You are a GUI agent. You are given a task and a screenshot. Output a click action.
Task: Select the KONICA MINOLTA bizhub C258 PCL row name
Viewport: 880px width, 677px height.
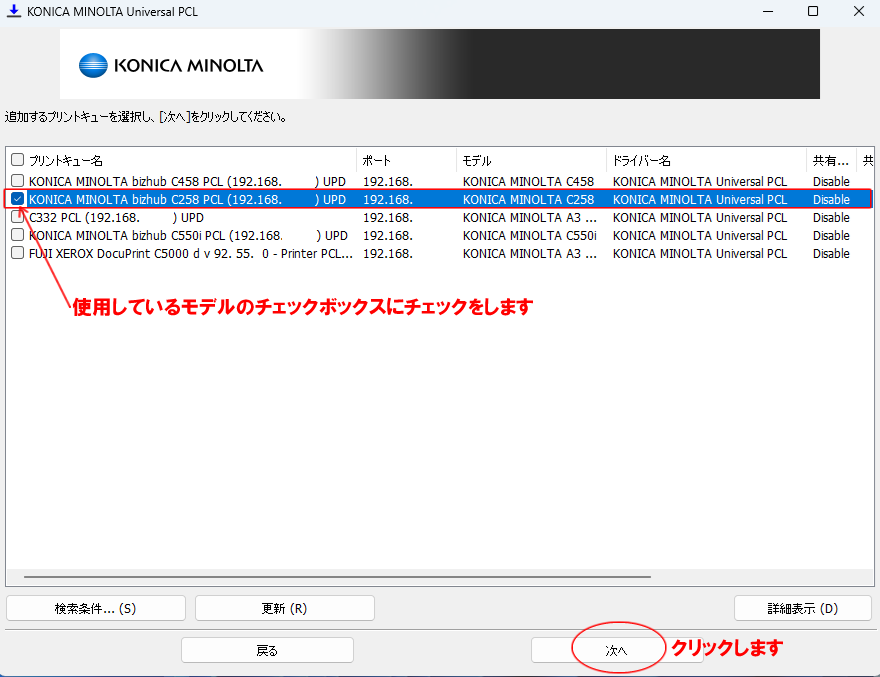pos(187,199)
